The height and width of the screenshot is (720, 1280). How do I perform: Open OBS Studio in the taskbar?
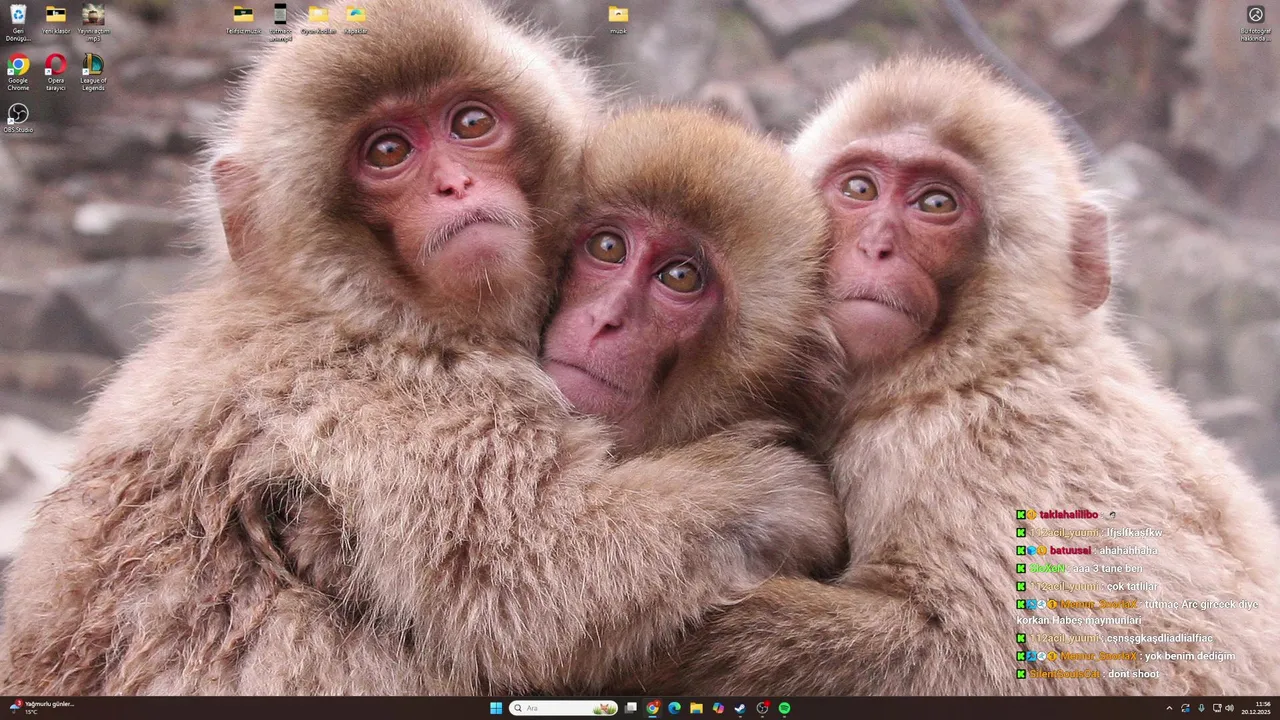click(762, 708)
